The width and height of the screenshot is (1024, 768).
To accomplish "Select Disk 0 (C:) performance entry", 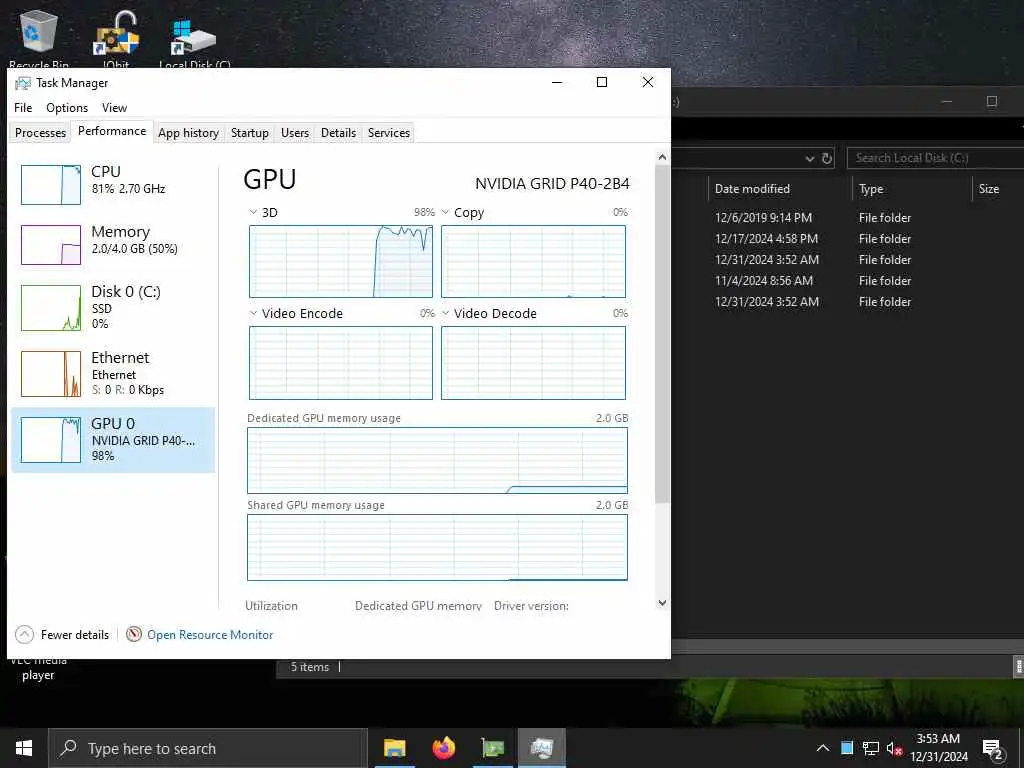I will pos(113,308).
